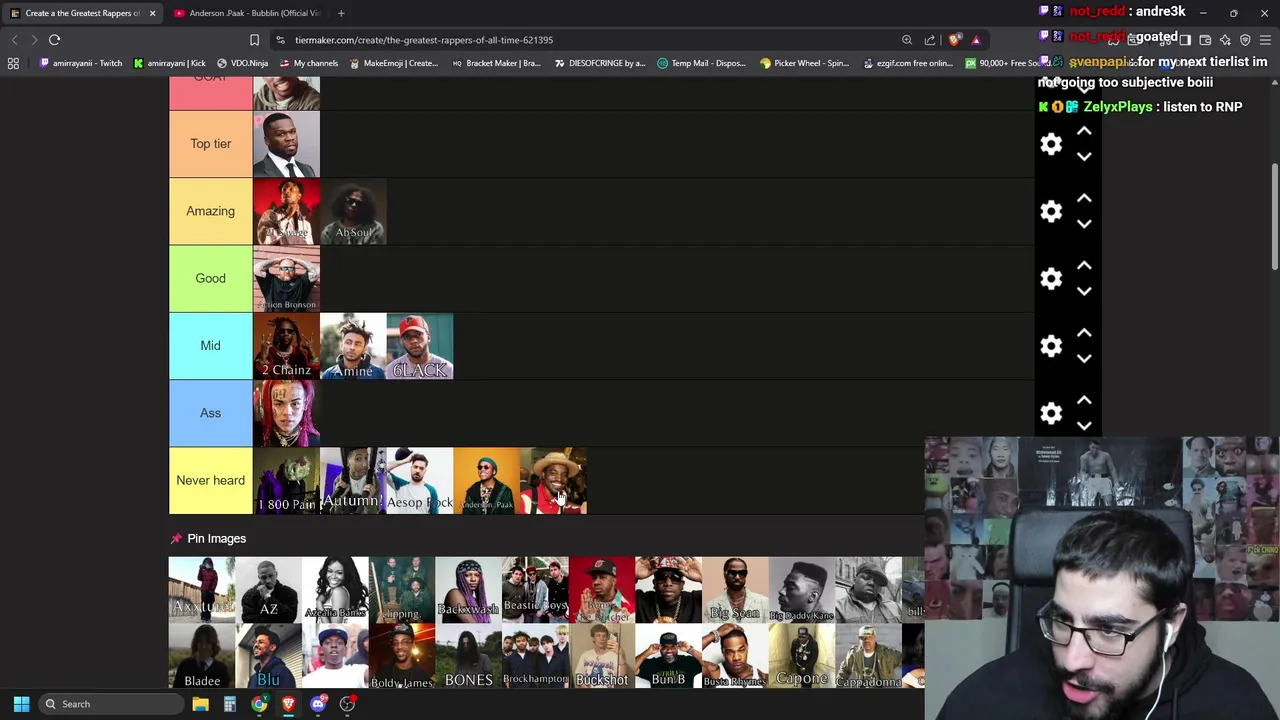Pick AZ image from image pool

[268, 589]
